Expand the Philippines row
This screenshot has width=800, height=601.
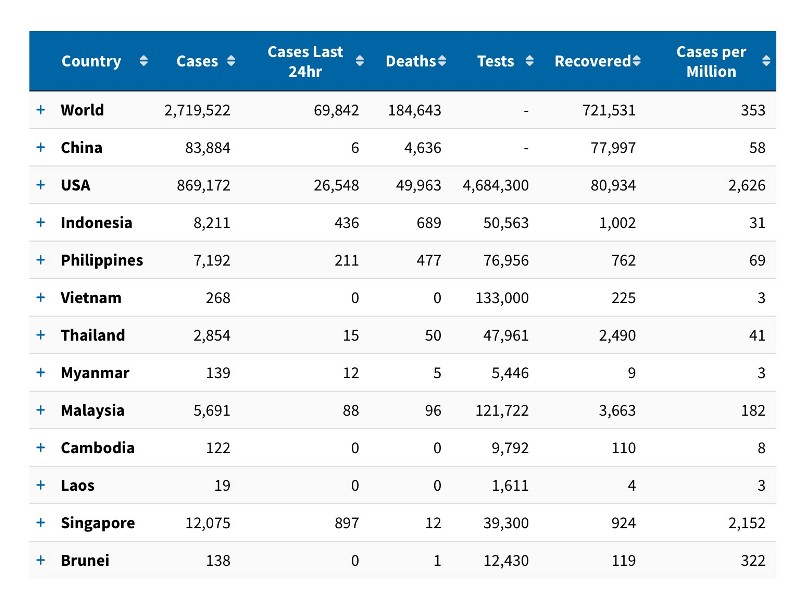(41, 260)
